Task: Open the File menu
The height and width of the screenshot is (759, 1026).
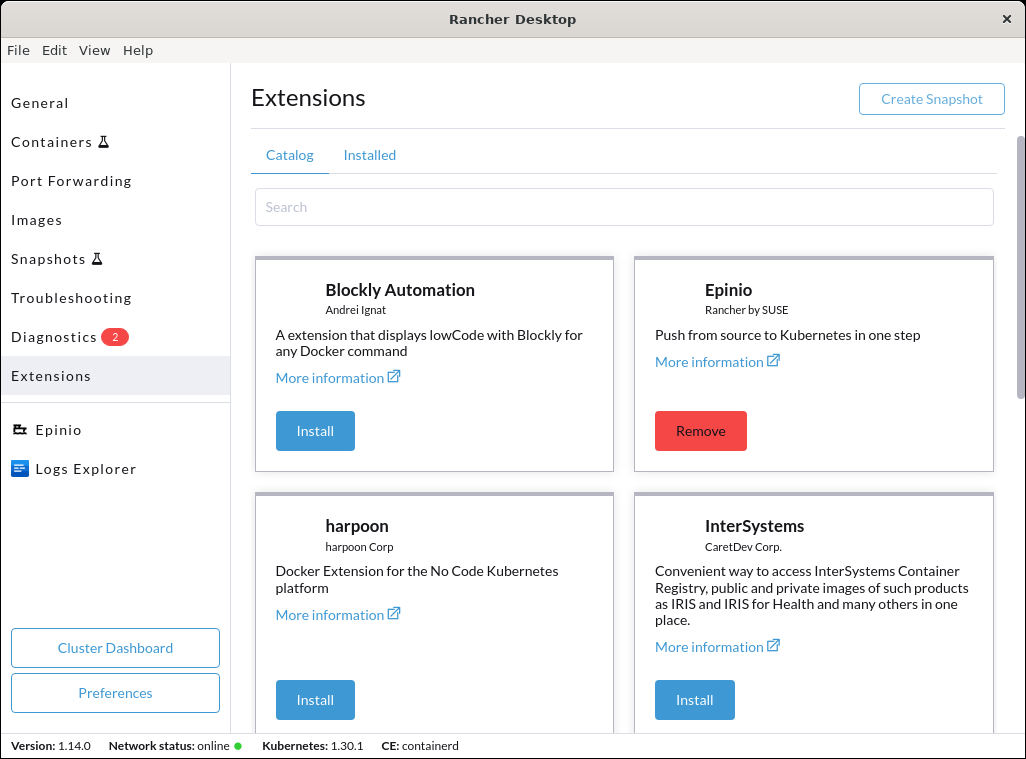Action: (x=18, y=50)
